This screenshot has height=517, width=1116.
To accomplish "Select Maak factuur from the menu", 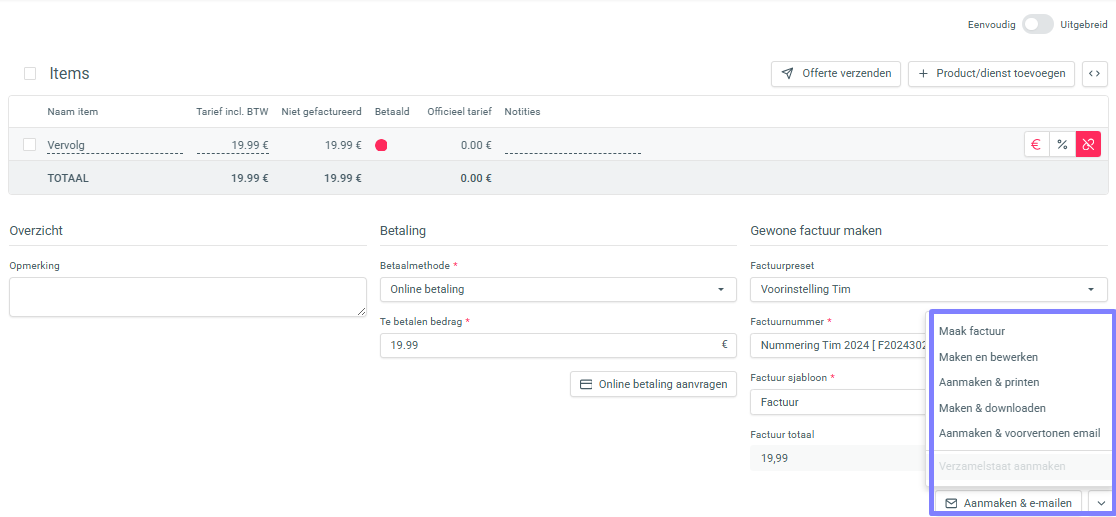I will (x=972, y=331).
